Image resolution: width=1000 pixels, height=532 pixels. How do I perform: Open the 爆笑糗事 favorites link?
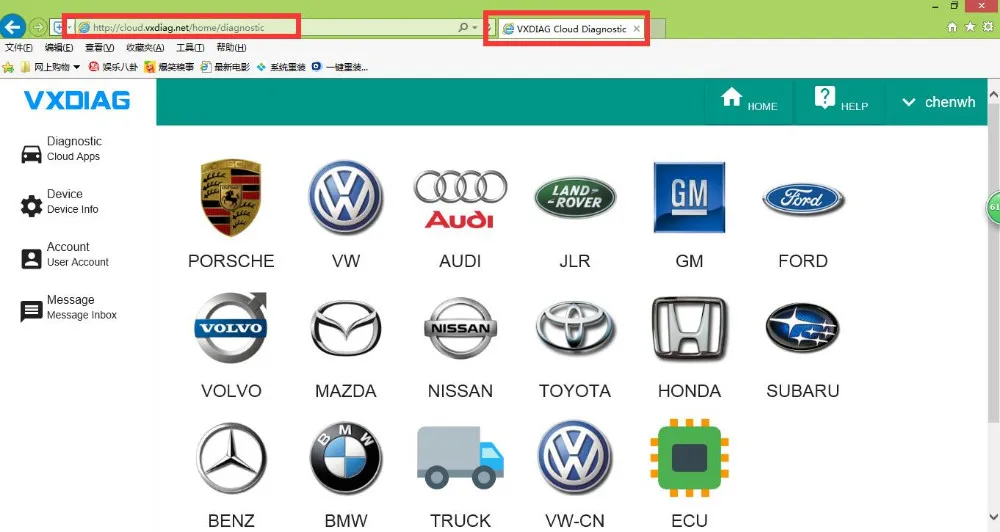point(169,67)
